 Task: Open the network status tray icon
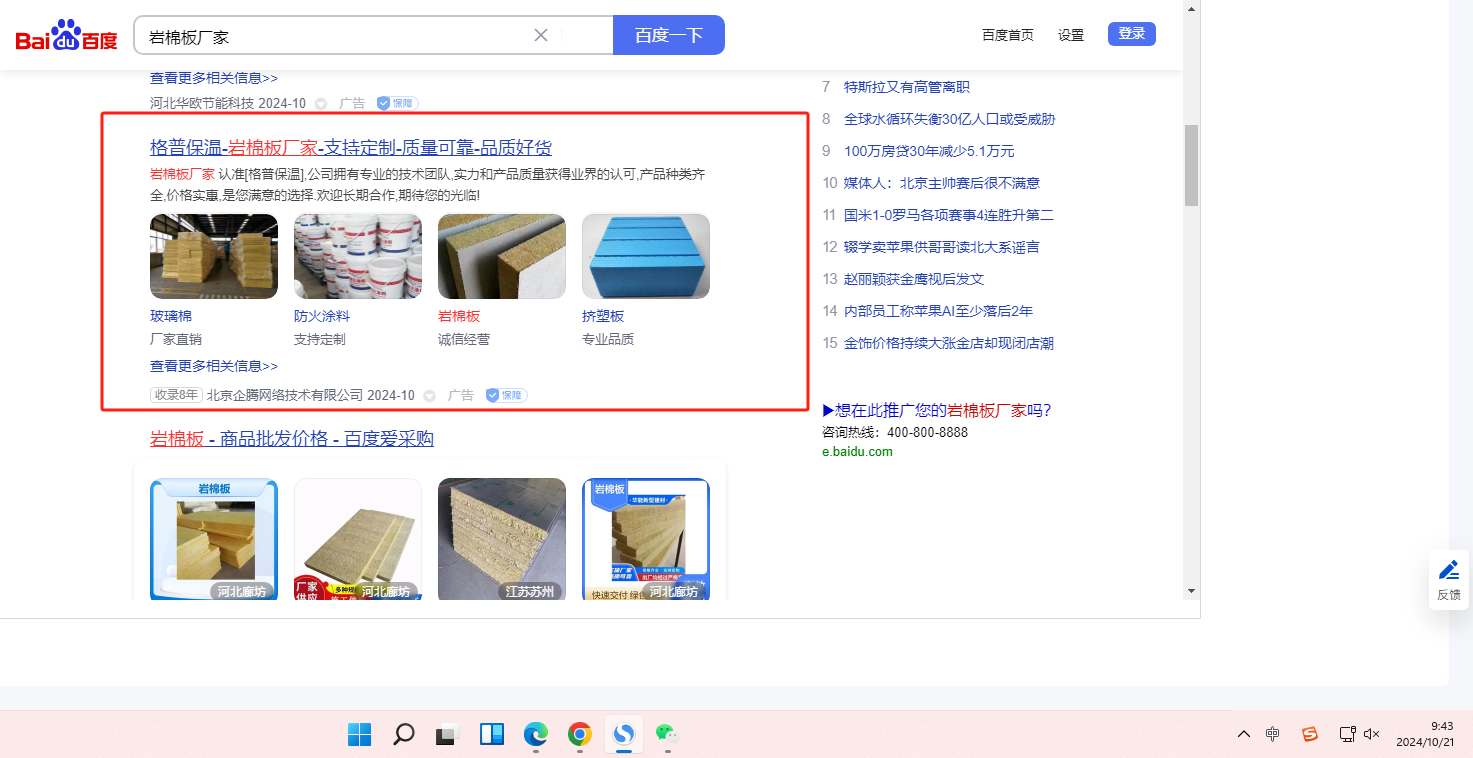1348,734
